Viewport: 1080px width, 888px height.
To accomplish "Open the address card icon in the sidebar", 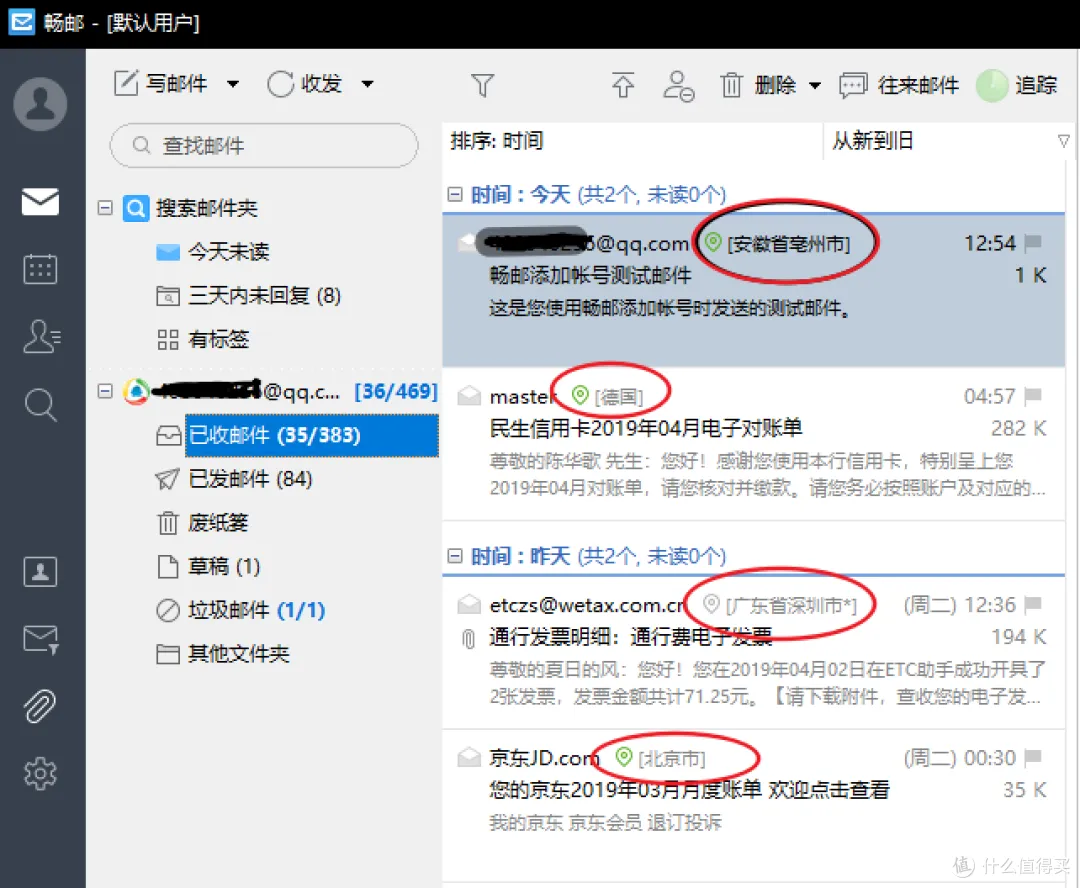I will tap(40, 572).
